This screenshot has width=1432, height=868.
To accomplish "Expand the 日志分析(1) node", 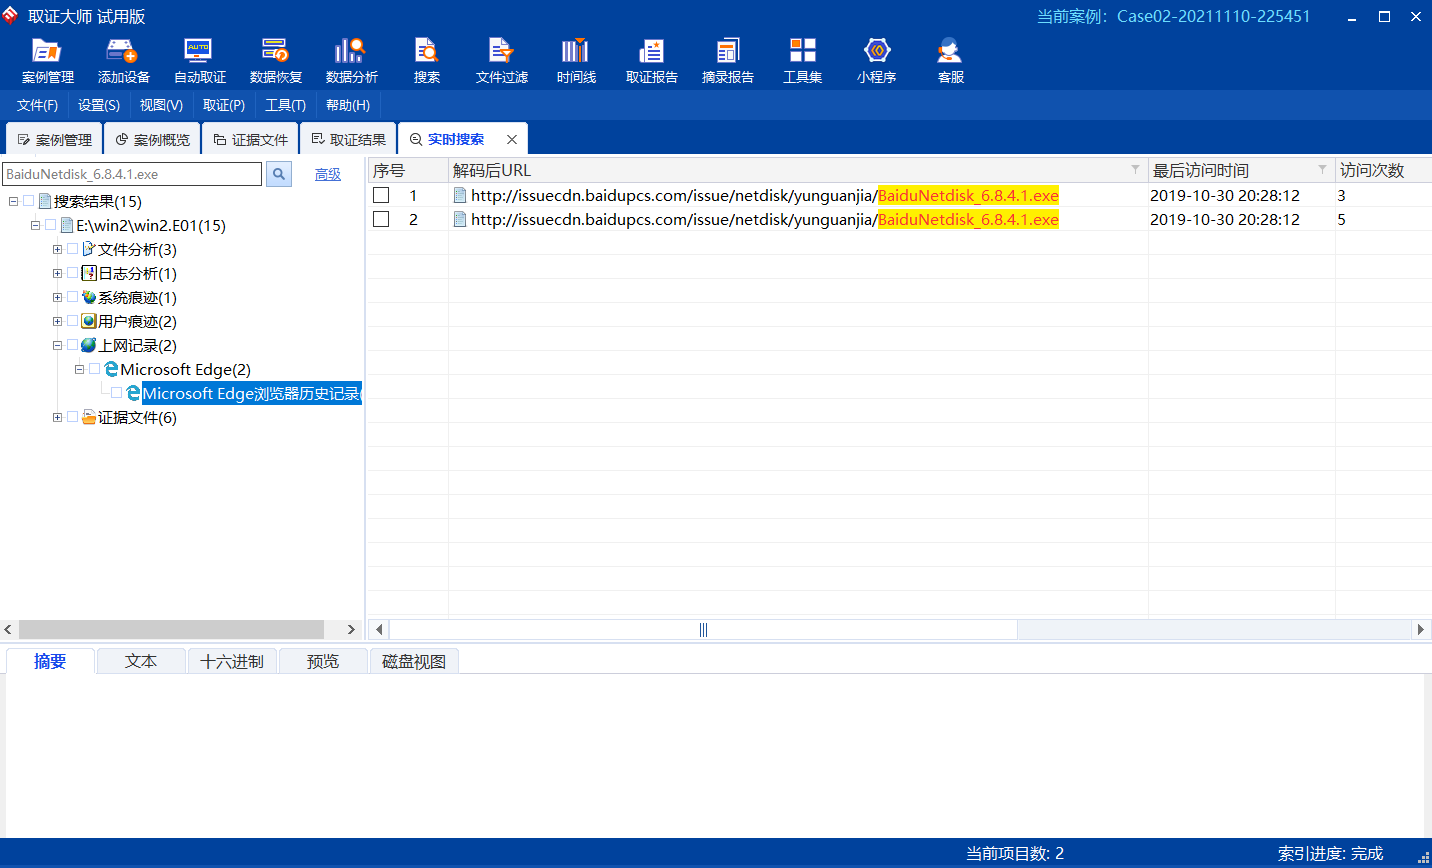I will point(57,273).
